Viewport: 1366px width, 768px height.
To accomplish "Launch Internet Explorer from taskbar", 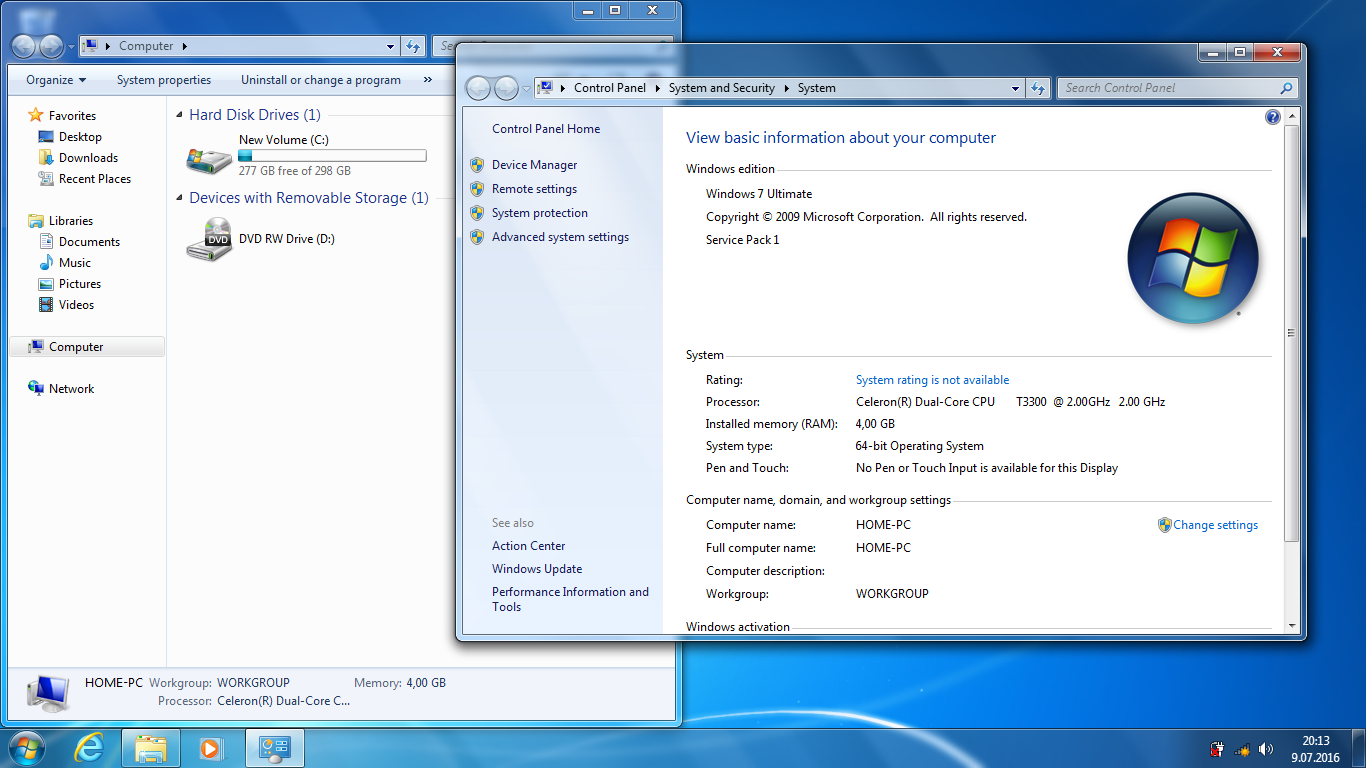I will point(90,748).
